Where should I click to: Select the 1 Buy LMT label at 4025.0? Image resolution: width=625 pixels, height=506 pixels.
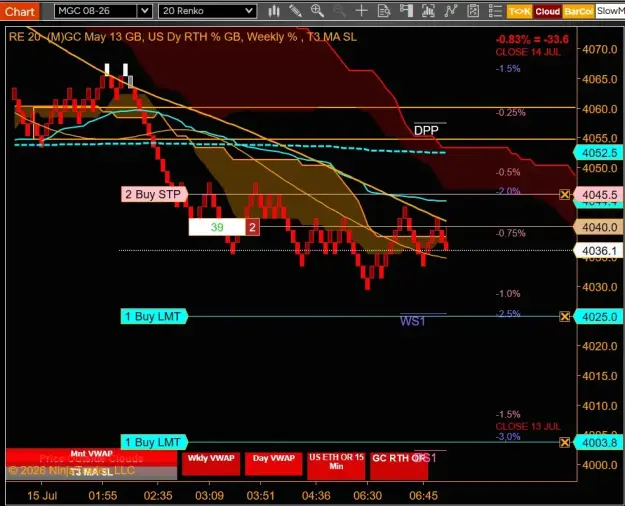[154, 317]
